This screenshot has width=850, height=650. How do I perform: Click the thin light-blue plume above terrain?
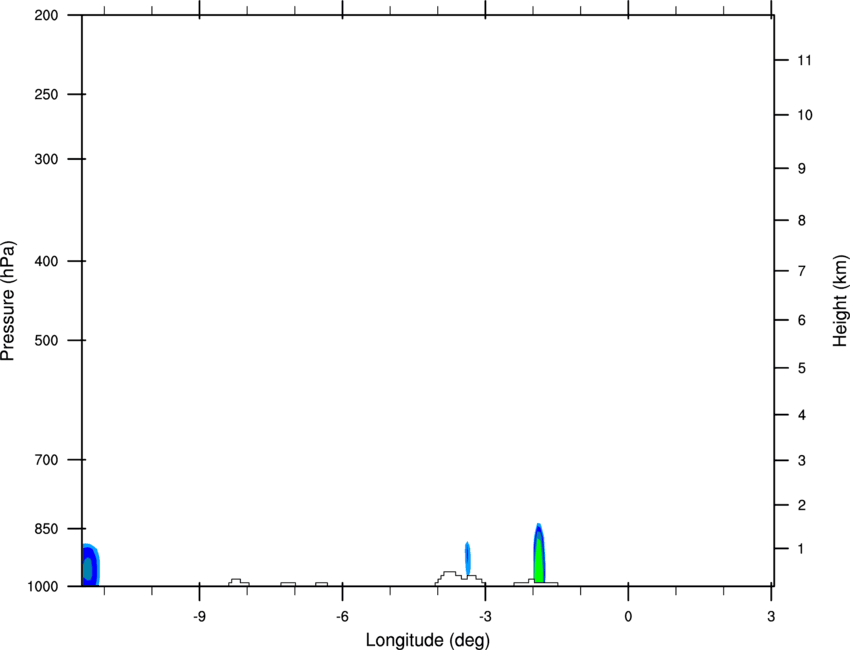(x=467, y=558)
